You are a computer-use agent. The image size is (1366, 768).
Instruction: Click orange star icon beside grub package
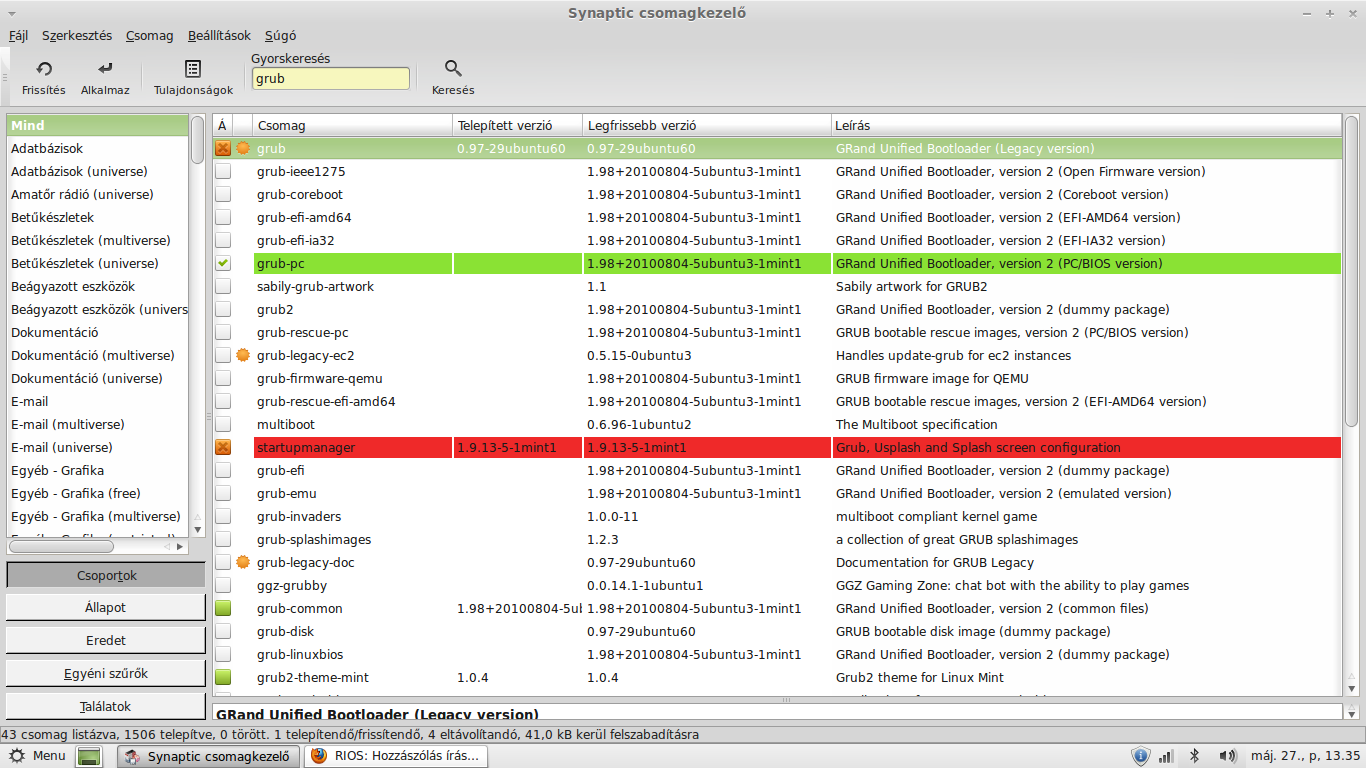click(242, 148)
